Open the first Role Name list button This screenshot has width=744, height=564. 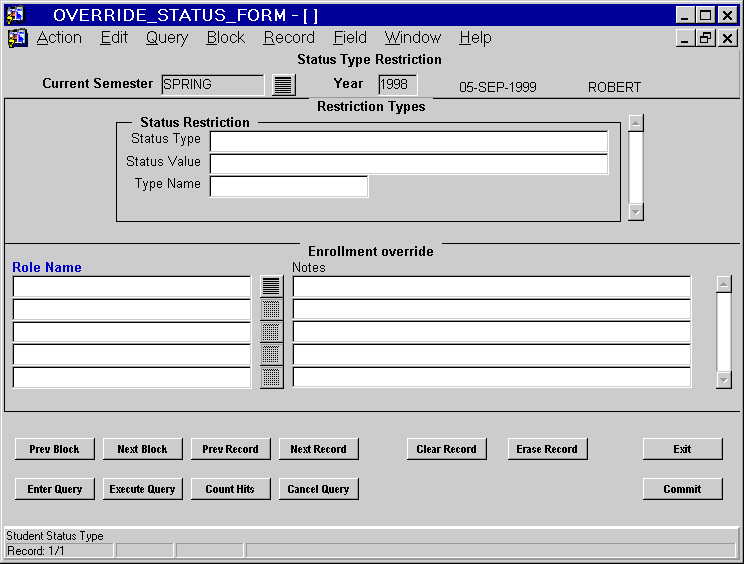coord(271,287)
